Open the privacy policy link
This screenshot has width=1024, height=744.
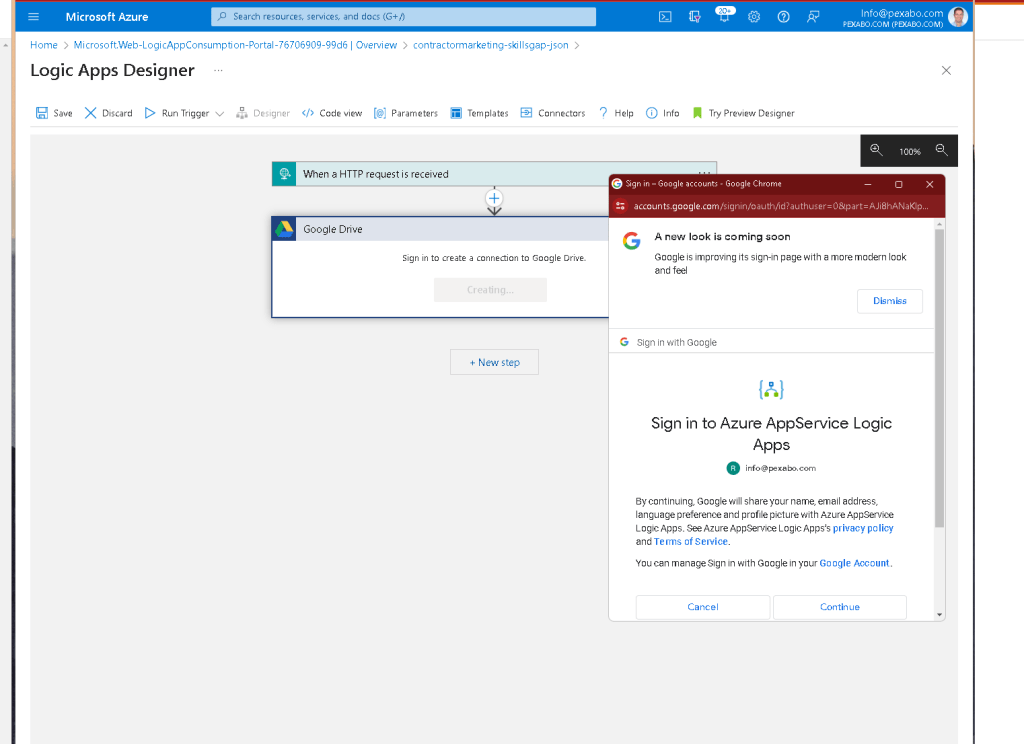point(863,528)
